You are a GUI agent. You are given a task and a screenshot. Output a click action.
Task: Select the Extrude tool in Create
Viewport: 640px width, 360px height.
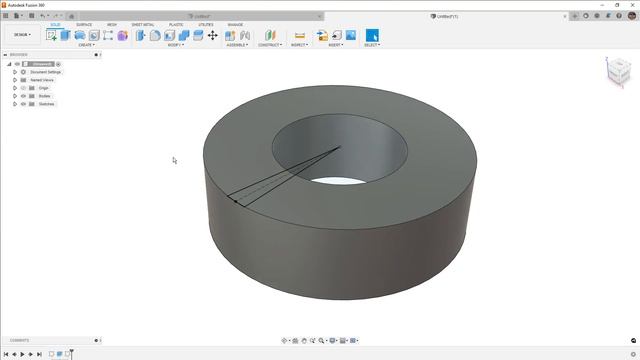click(65, 36)
